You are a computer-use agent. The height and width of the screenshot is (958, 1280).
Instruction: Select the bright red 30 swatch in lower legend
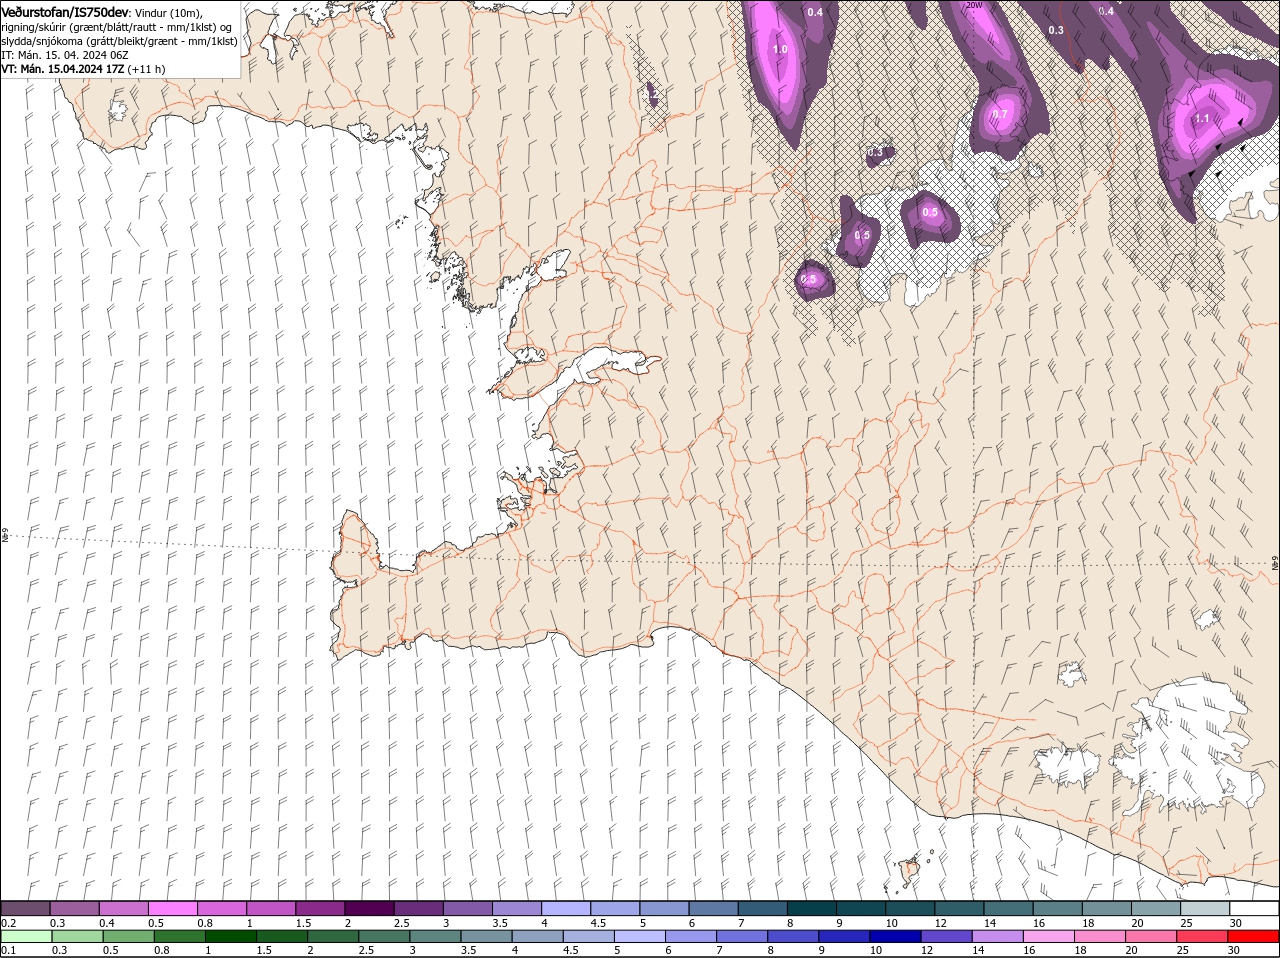coord(1253,936)
